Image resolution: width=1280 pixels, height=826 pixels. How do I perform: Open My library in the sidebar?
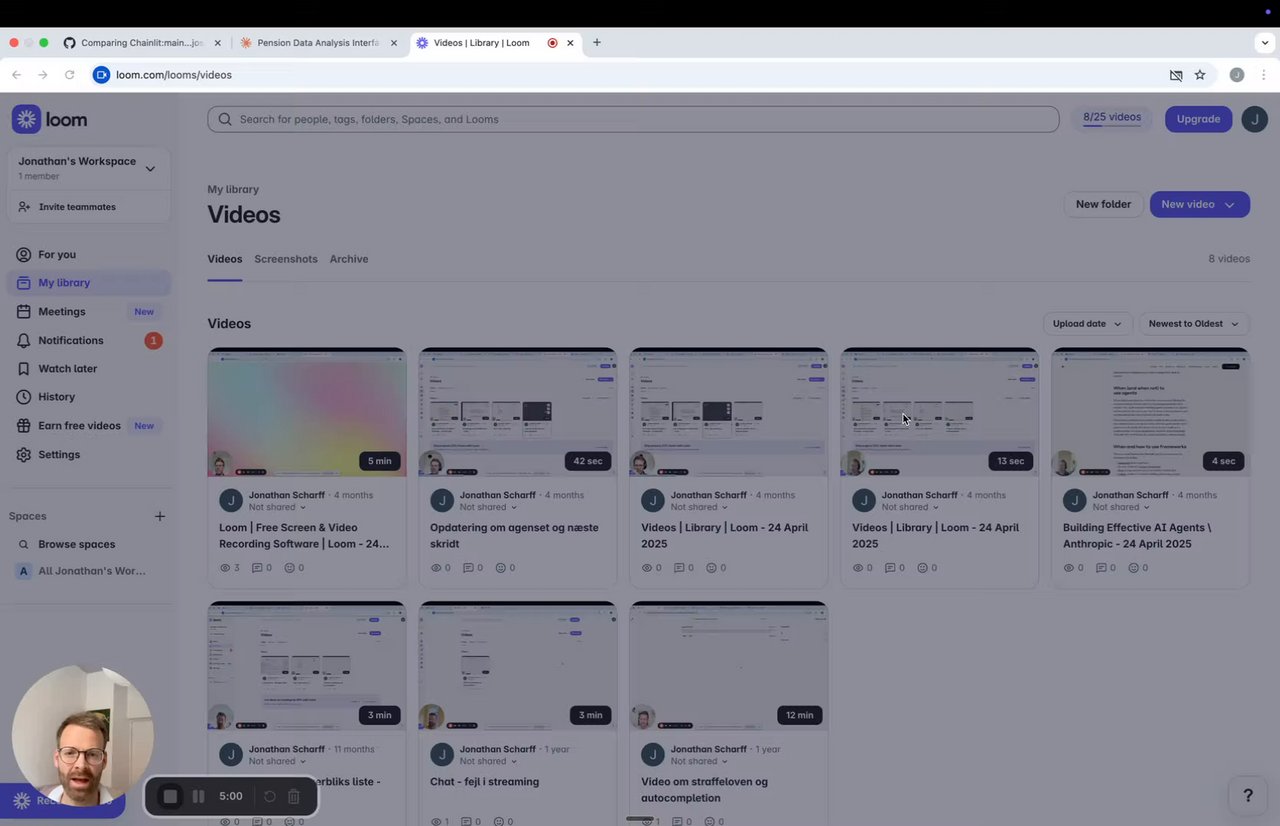(x=90, y=283)
